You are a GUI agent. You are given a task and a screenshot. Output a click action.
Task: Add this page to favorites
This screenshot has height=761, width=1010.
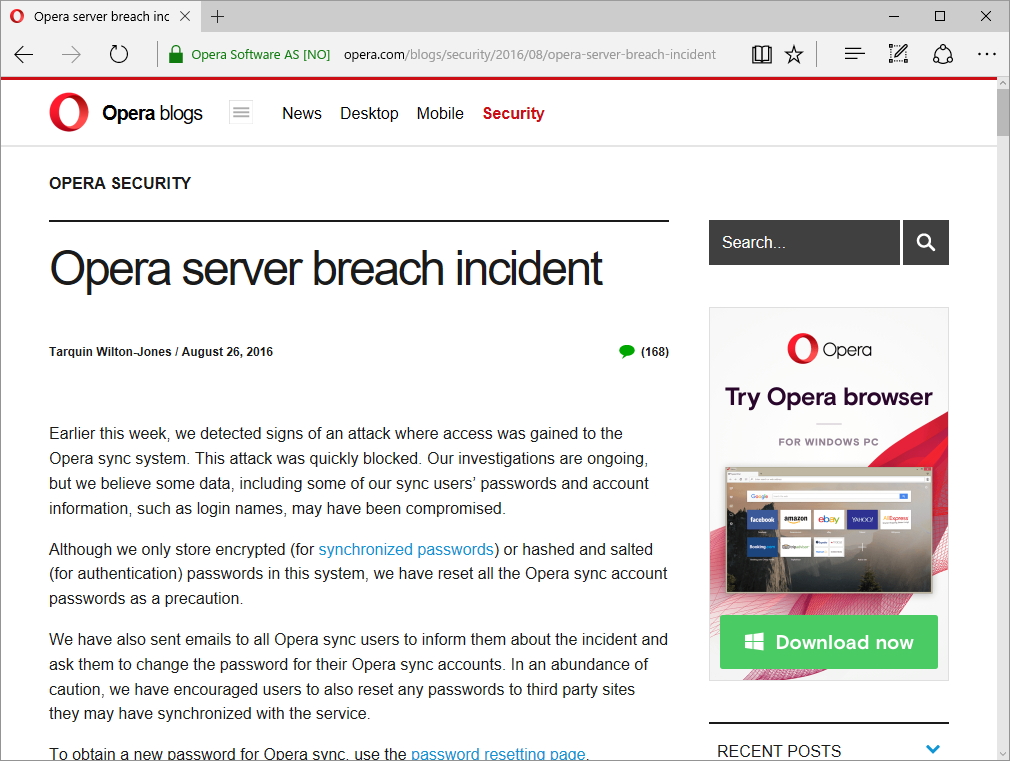(793, 54)
